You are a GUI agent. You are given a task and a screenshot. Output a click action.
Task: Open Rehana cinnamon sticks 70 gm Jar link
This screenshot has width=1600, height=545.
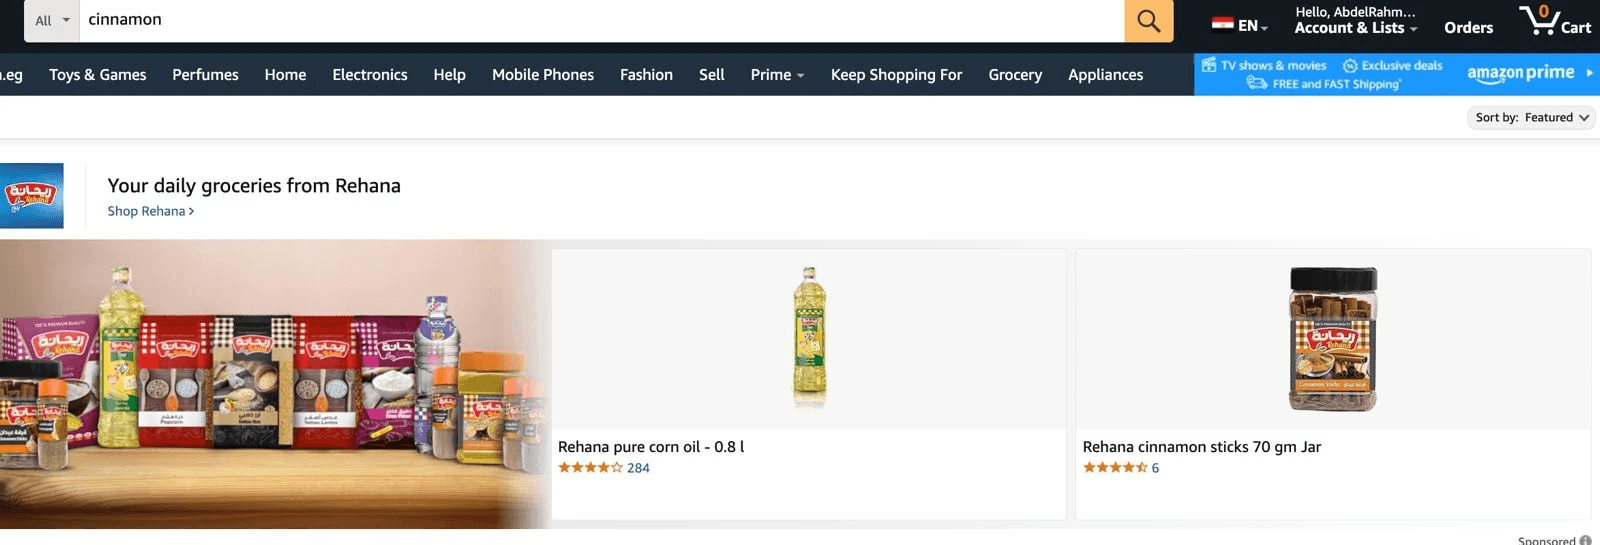[x=1202, y=447]
